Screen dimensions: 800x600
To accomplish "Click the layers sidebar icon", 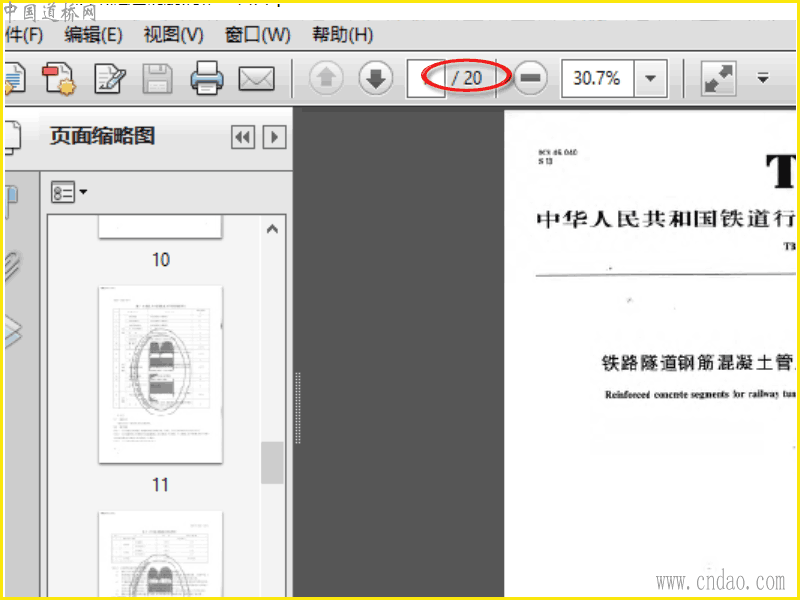I will tap(13, 333).
